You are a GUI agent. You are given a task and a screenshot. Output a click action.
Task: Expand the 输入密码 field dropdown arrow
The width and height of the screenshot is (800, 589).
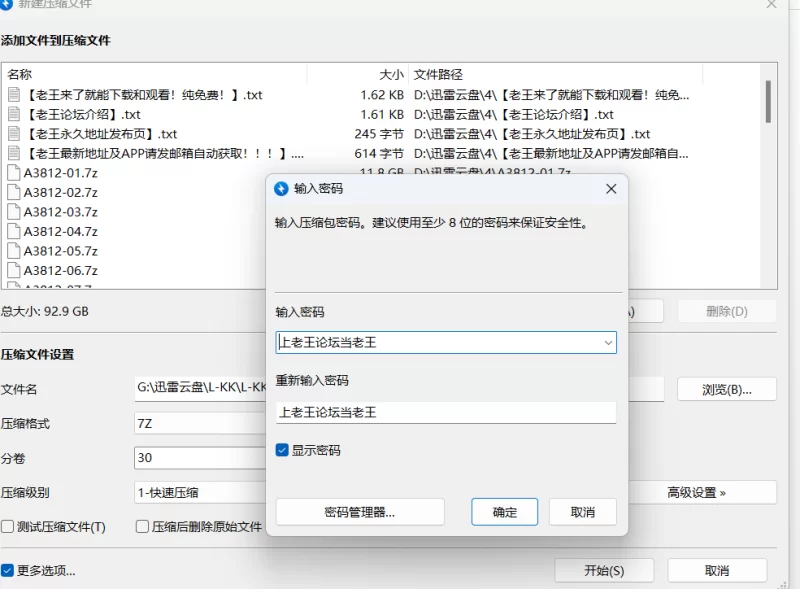click(x=607, y=343)
